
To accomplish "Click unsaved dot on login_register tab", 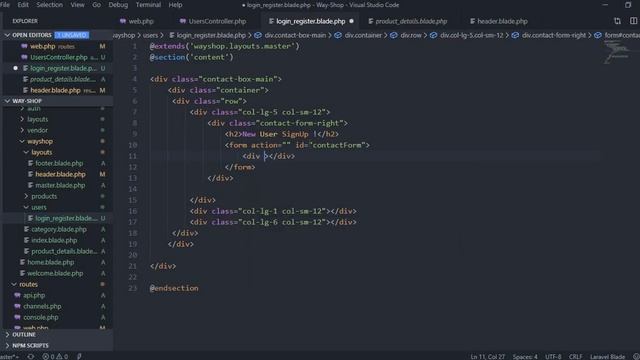I will click(x=351, y=21).
